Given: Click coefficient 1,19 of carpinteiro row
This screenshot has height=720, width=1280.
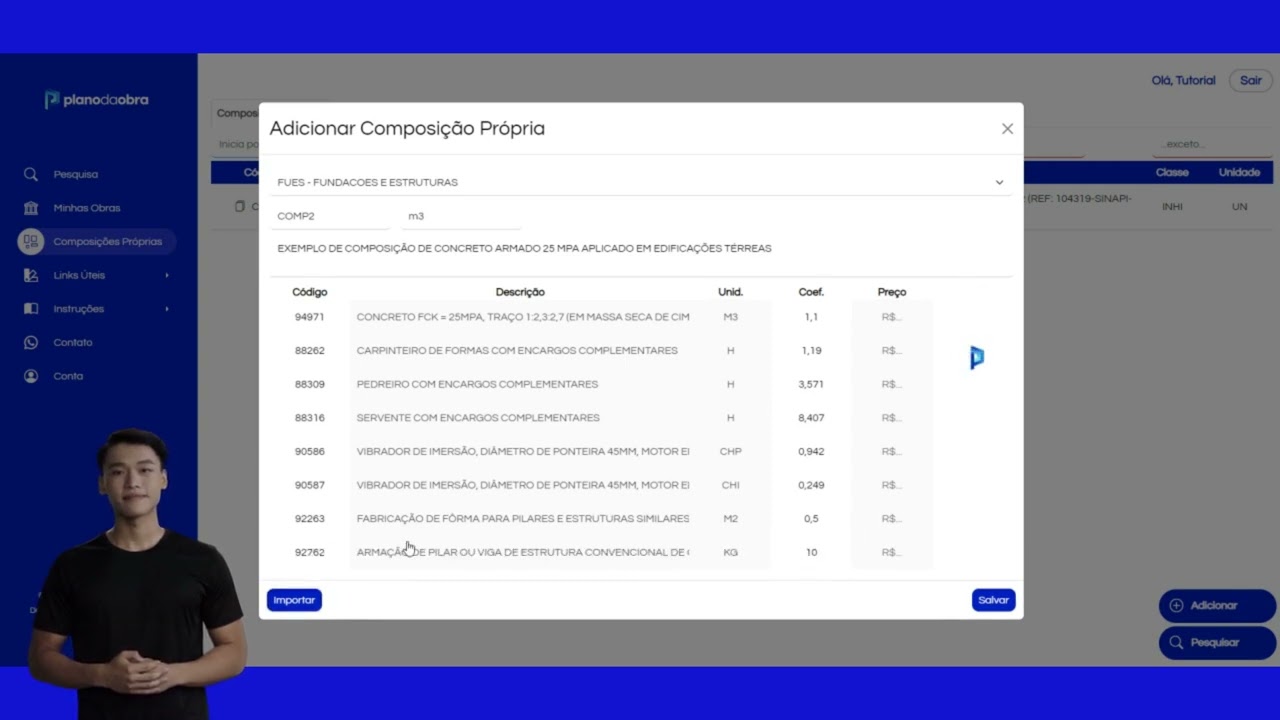Looking at the screenshot, I should (x=811, y=351).
